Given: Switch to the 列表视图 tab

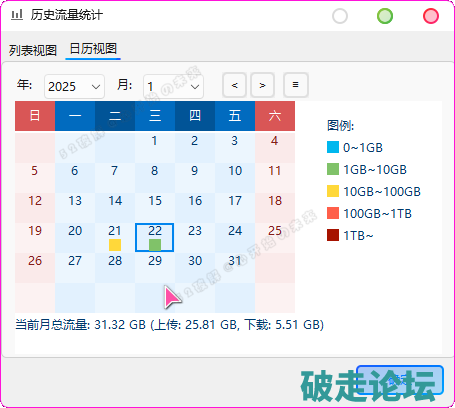Looking at the screenshot, I should click(x=33, y=50).
